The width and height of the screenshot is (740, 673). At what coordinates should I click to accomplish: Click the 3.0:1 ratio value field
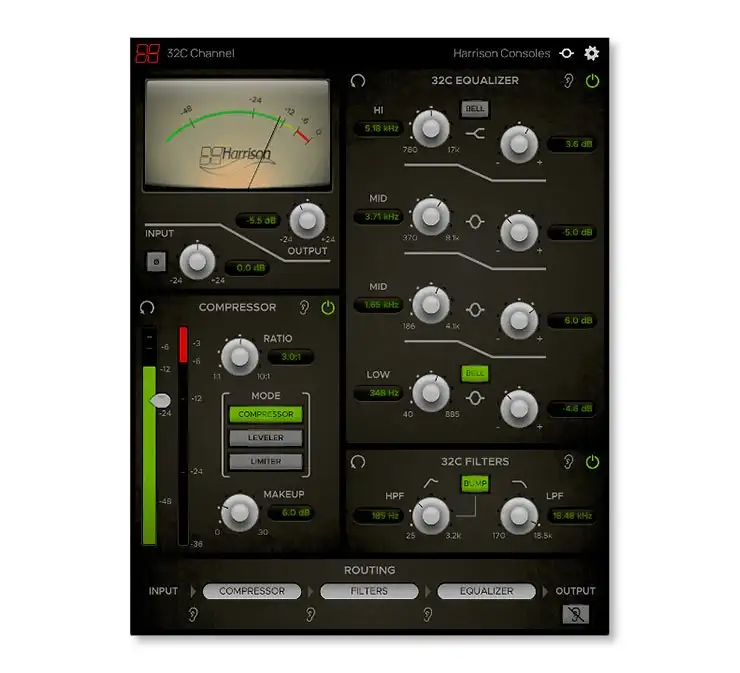(291, 357)
